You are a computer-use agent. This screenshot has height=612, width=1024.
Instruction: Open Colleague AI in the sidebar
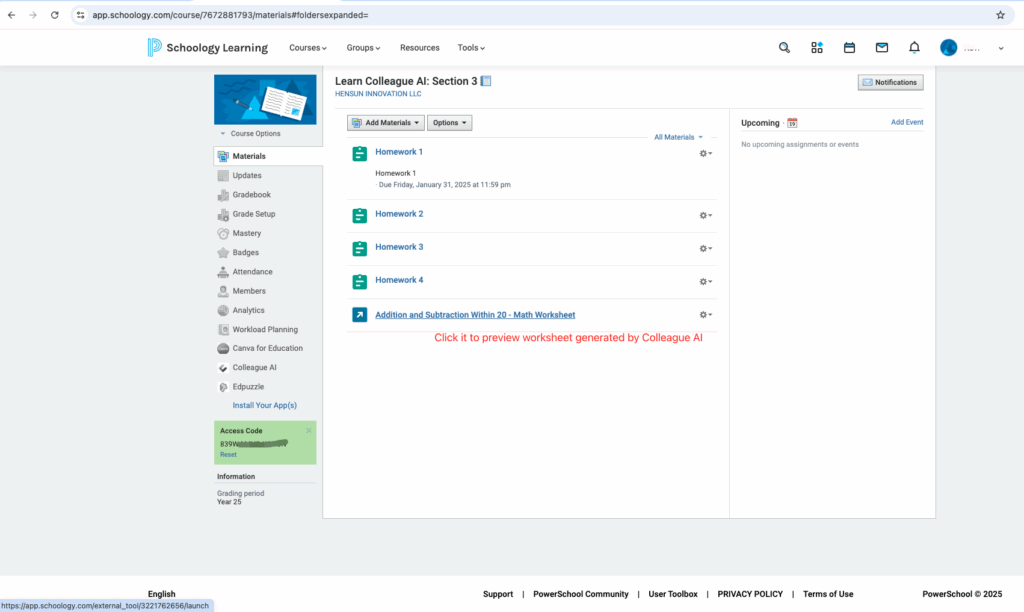click(254, 367)
